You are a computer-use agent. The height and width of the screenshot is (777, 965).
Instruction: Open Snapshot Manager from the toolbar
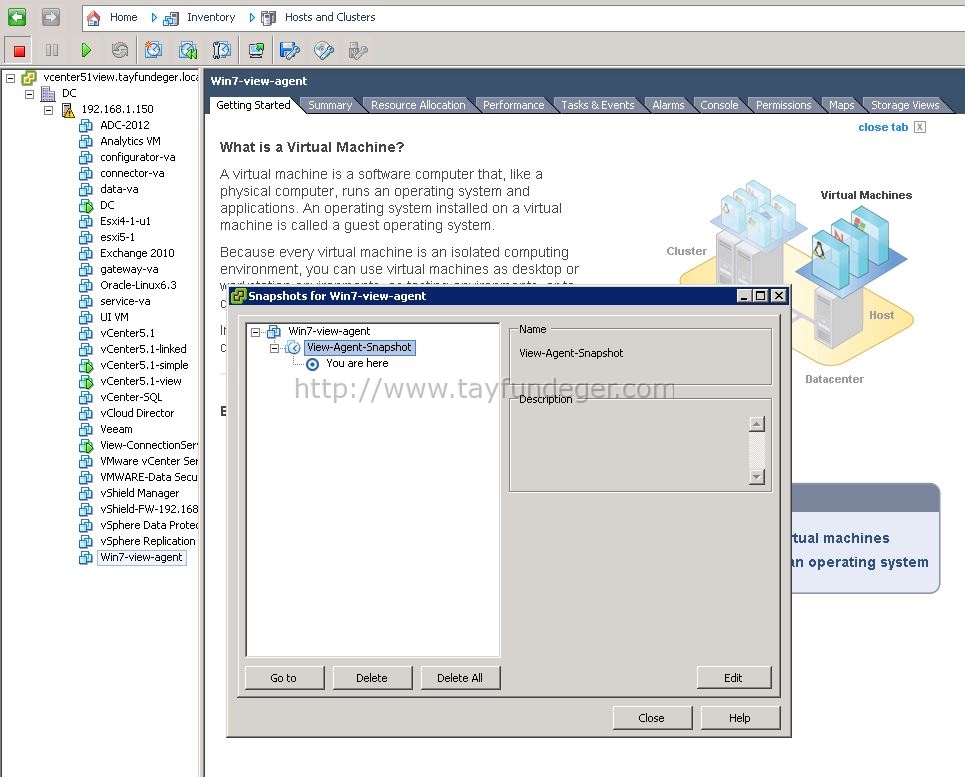click(222, 50)
